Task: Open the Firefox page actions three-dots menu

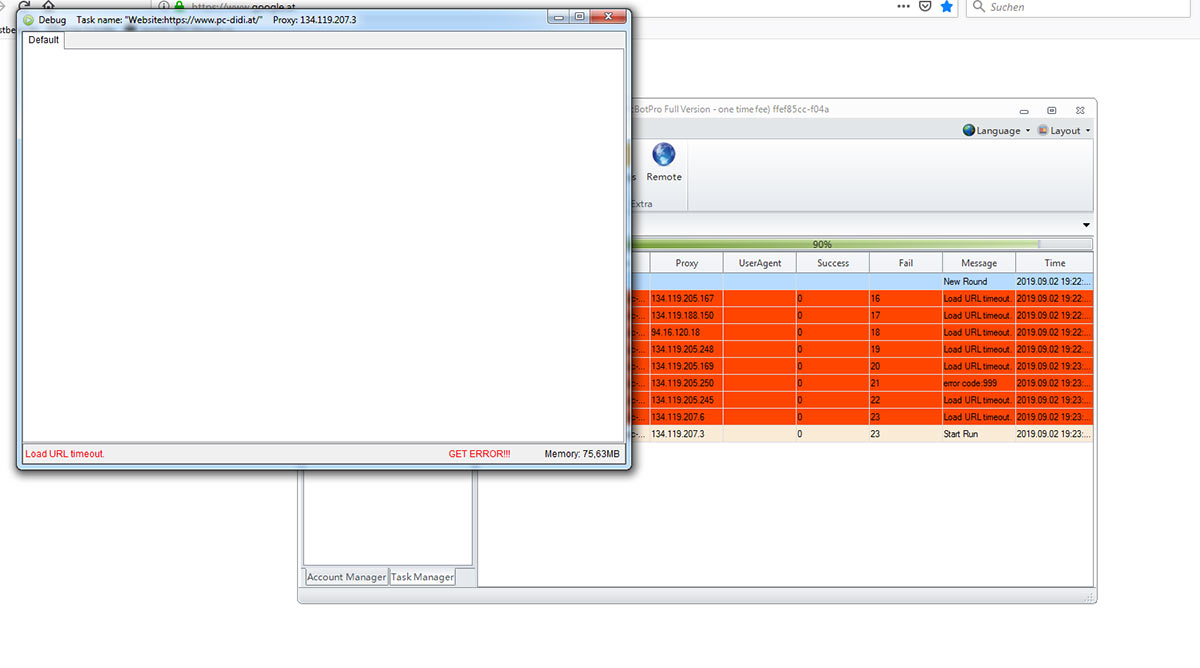Action: (903, 7)
